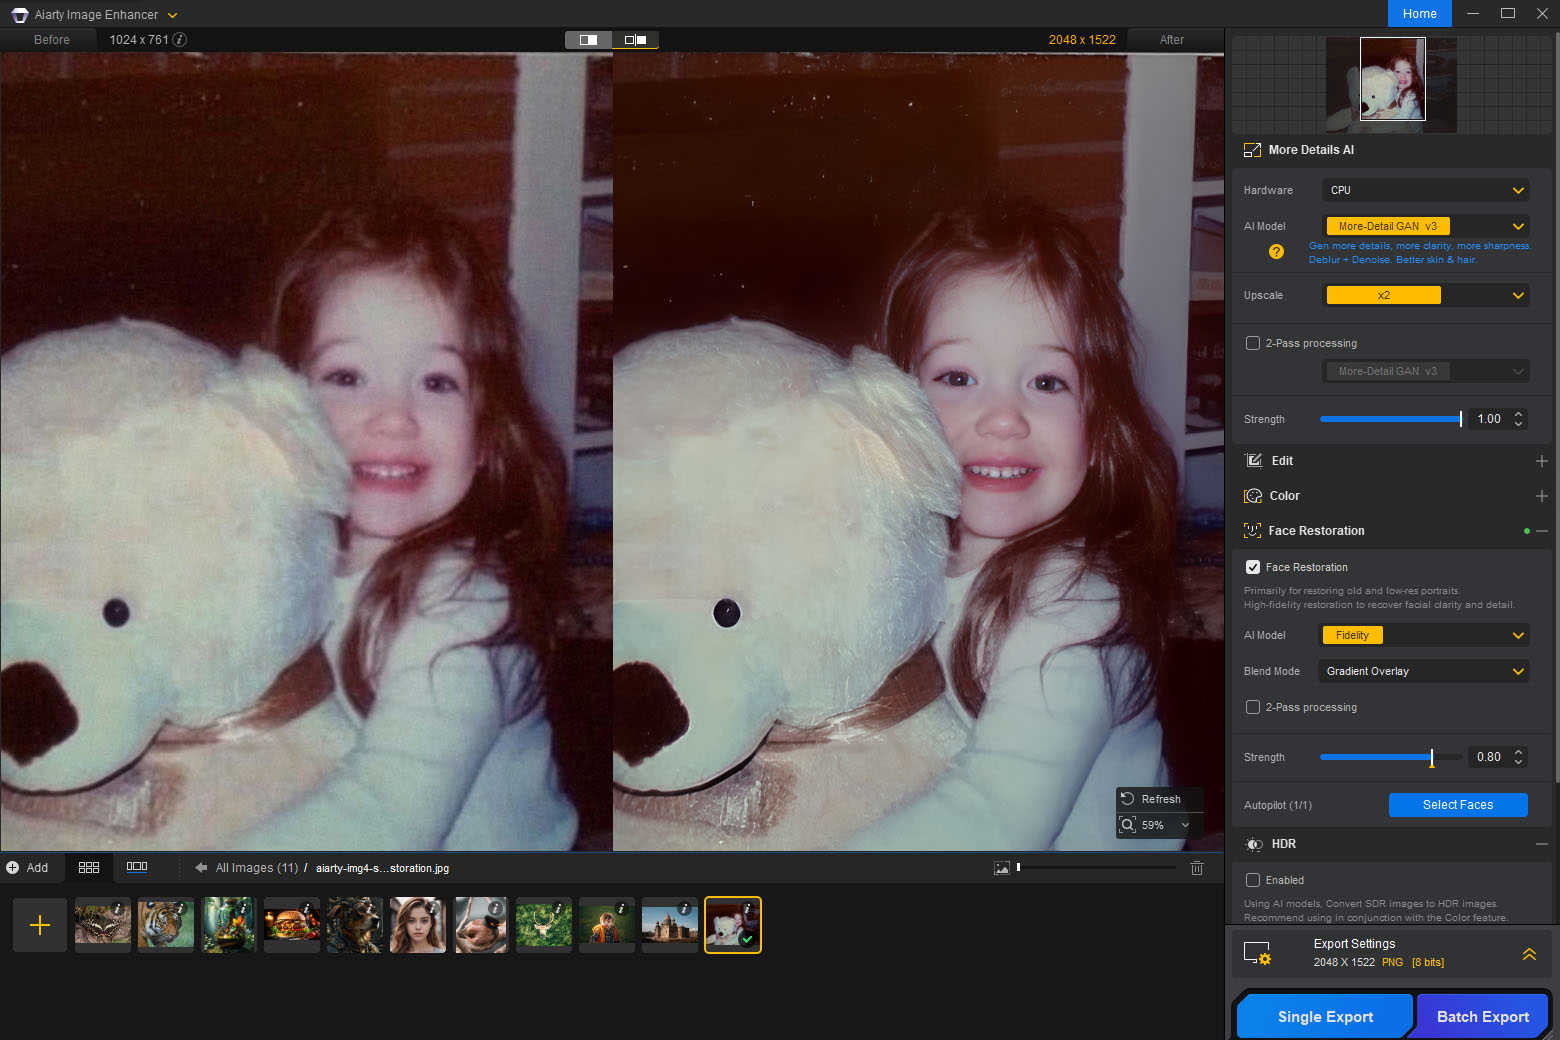Screen dimensions: 1560x1040
Task: Switch to grid thumbnail view icon
Action: (89, 868)
